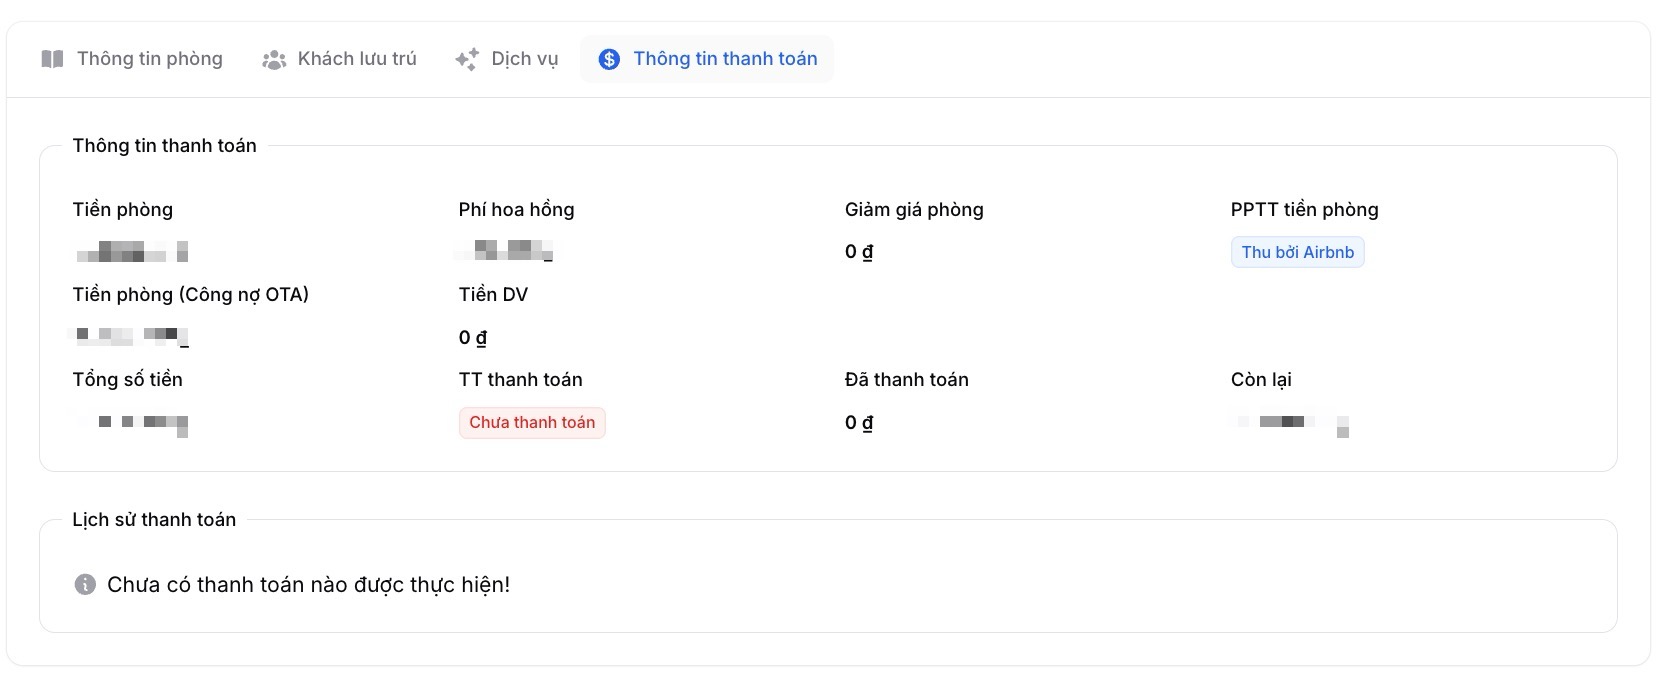Image resolution: width=1658 pixels, height=678 pixels.
Task: Click the book icon beside Thông tin phòng
Action: pos(52,59)
